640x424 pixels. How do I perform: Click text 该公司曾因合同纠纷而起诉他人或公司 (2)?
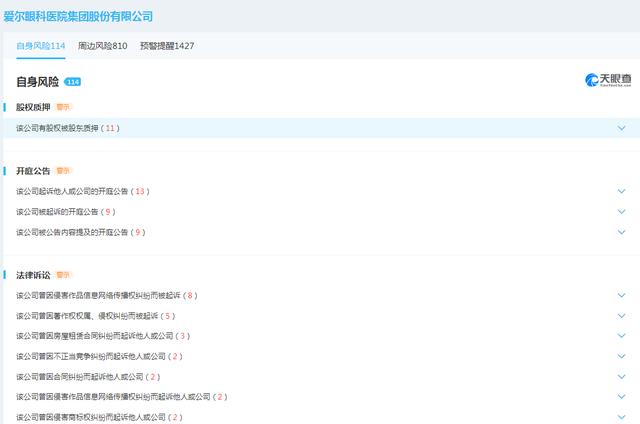pos(88,377)
